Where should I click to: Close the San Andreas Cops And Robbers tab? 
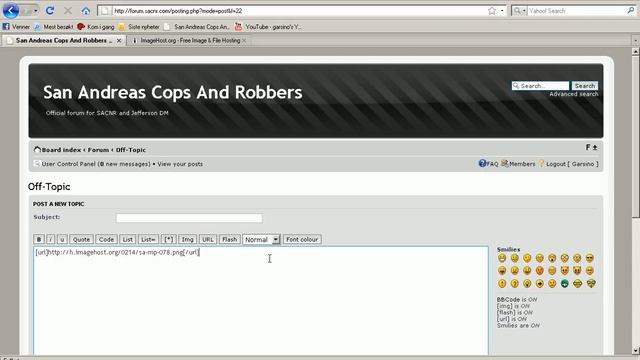click(119, 40)
